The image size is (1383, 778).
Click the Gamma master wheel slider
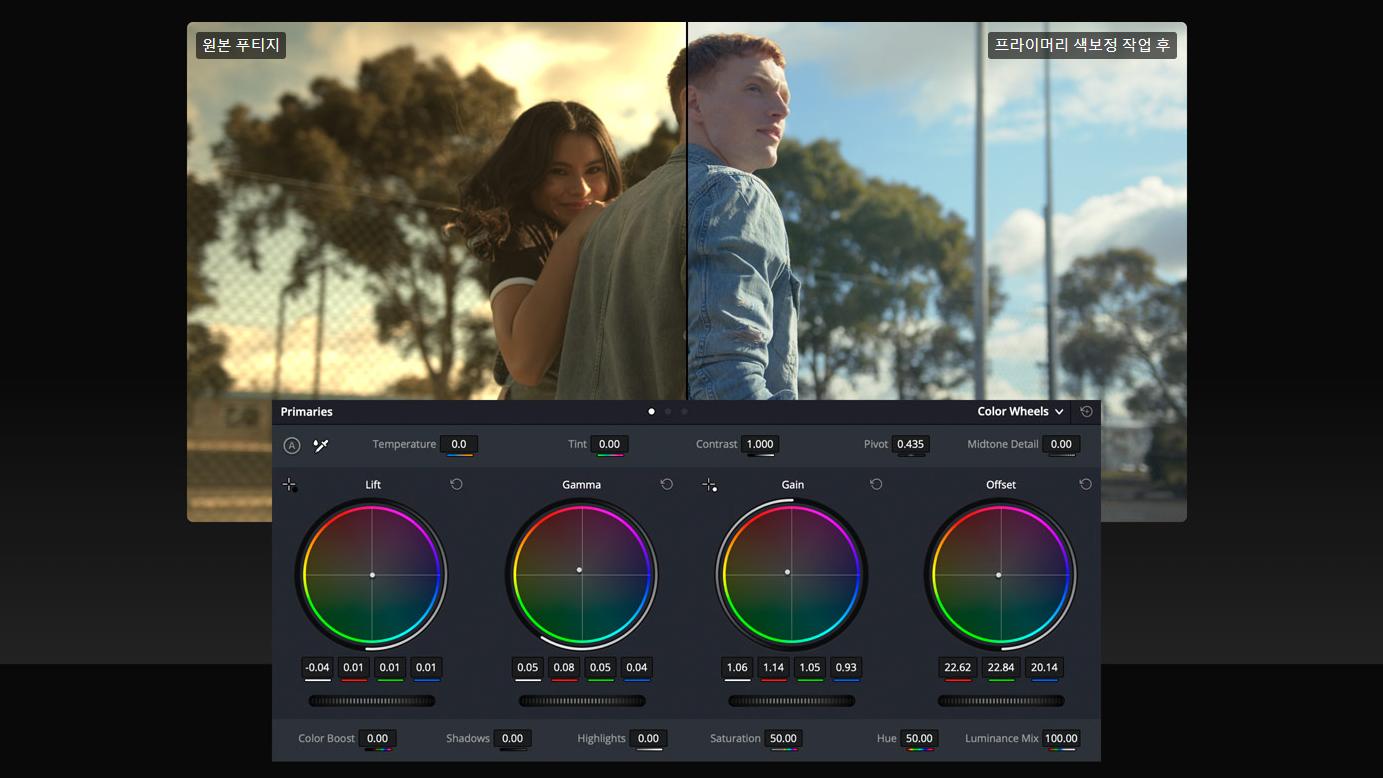coord(582,701)
